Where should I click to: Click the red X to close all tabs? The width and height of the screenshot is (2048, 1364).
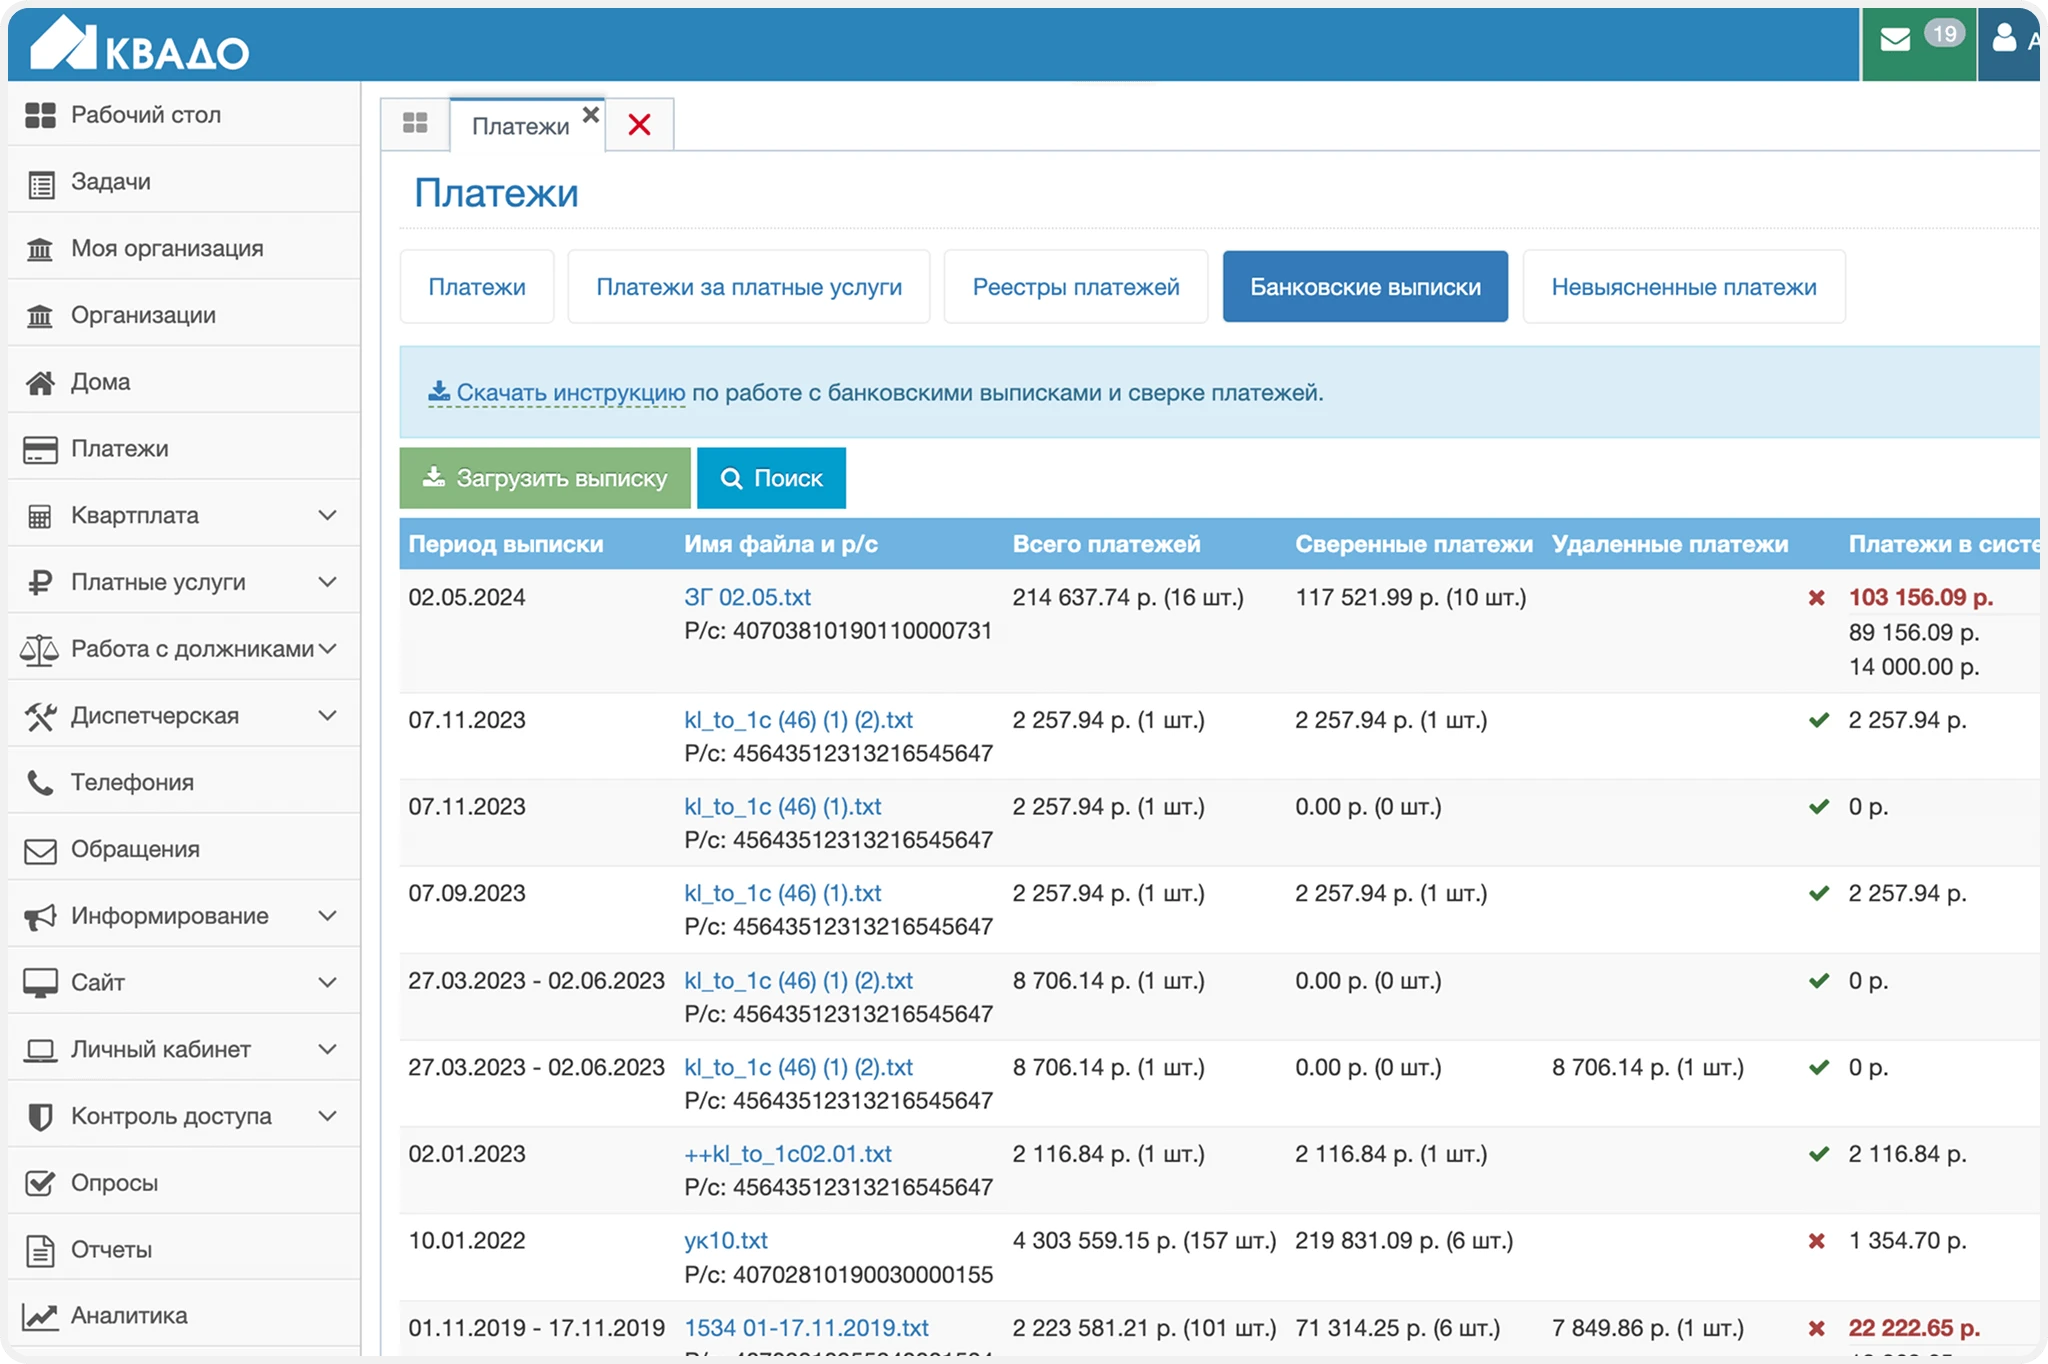pos(639,125)
